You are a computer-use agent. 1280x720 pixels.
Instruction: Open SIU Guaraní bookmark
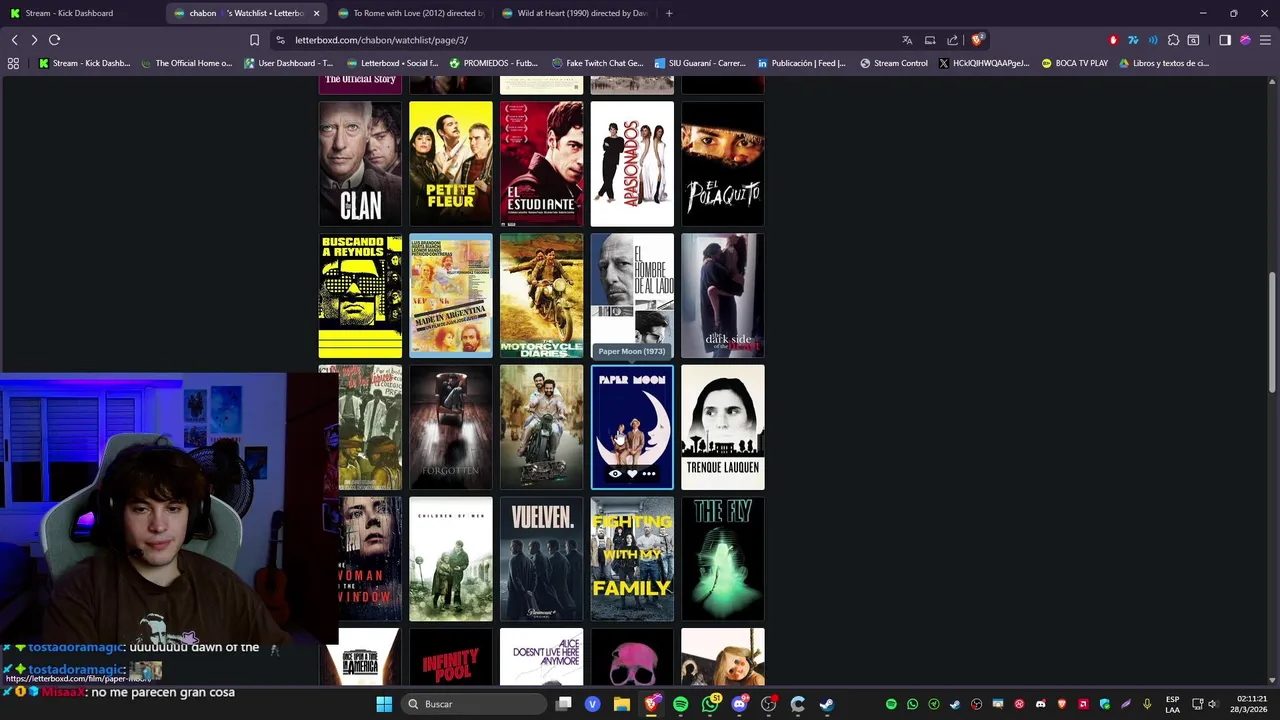700,63
